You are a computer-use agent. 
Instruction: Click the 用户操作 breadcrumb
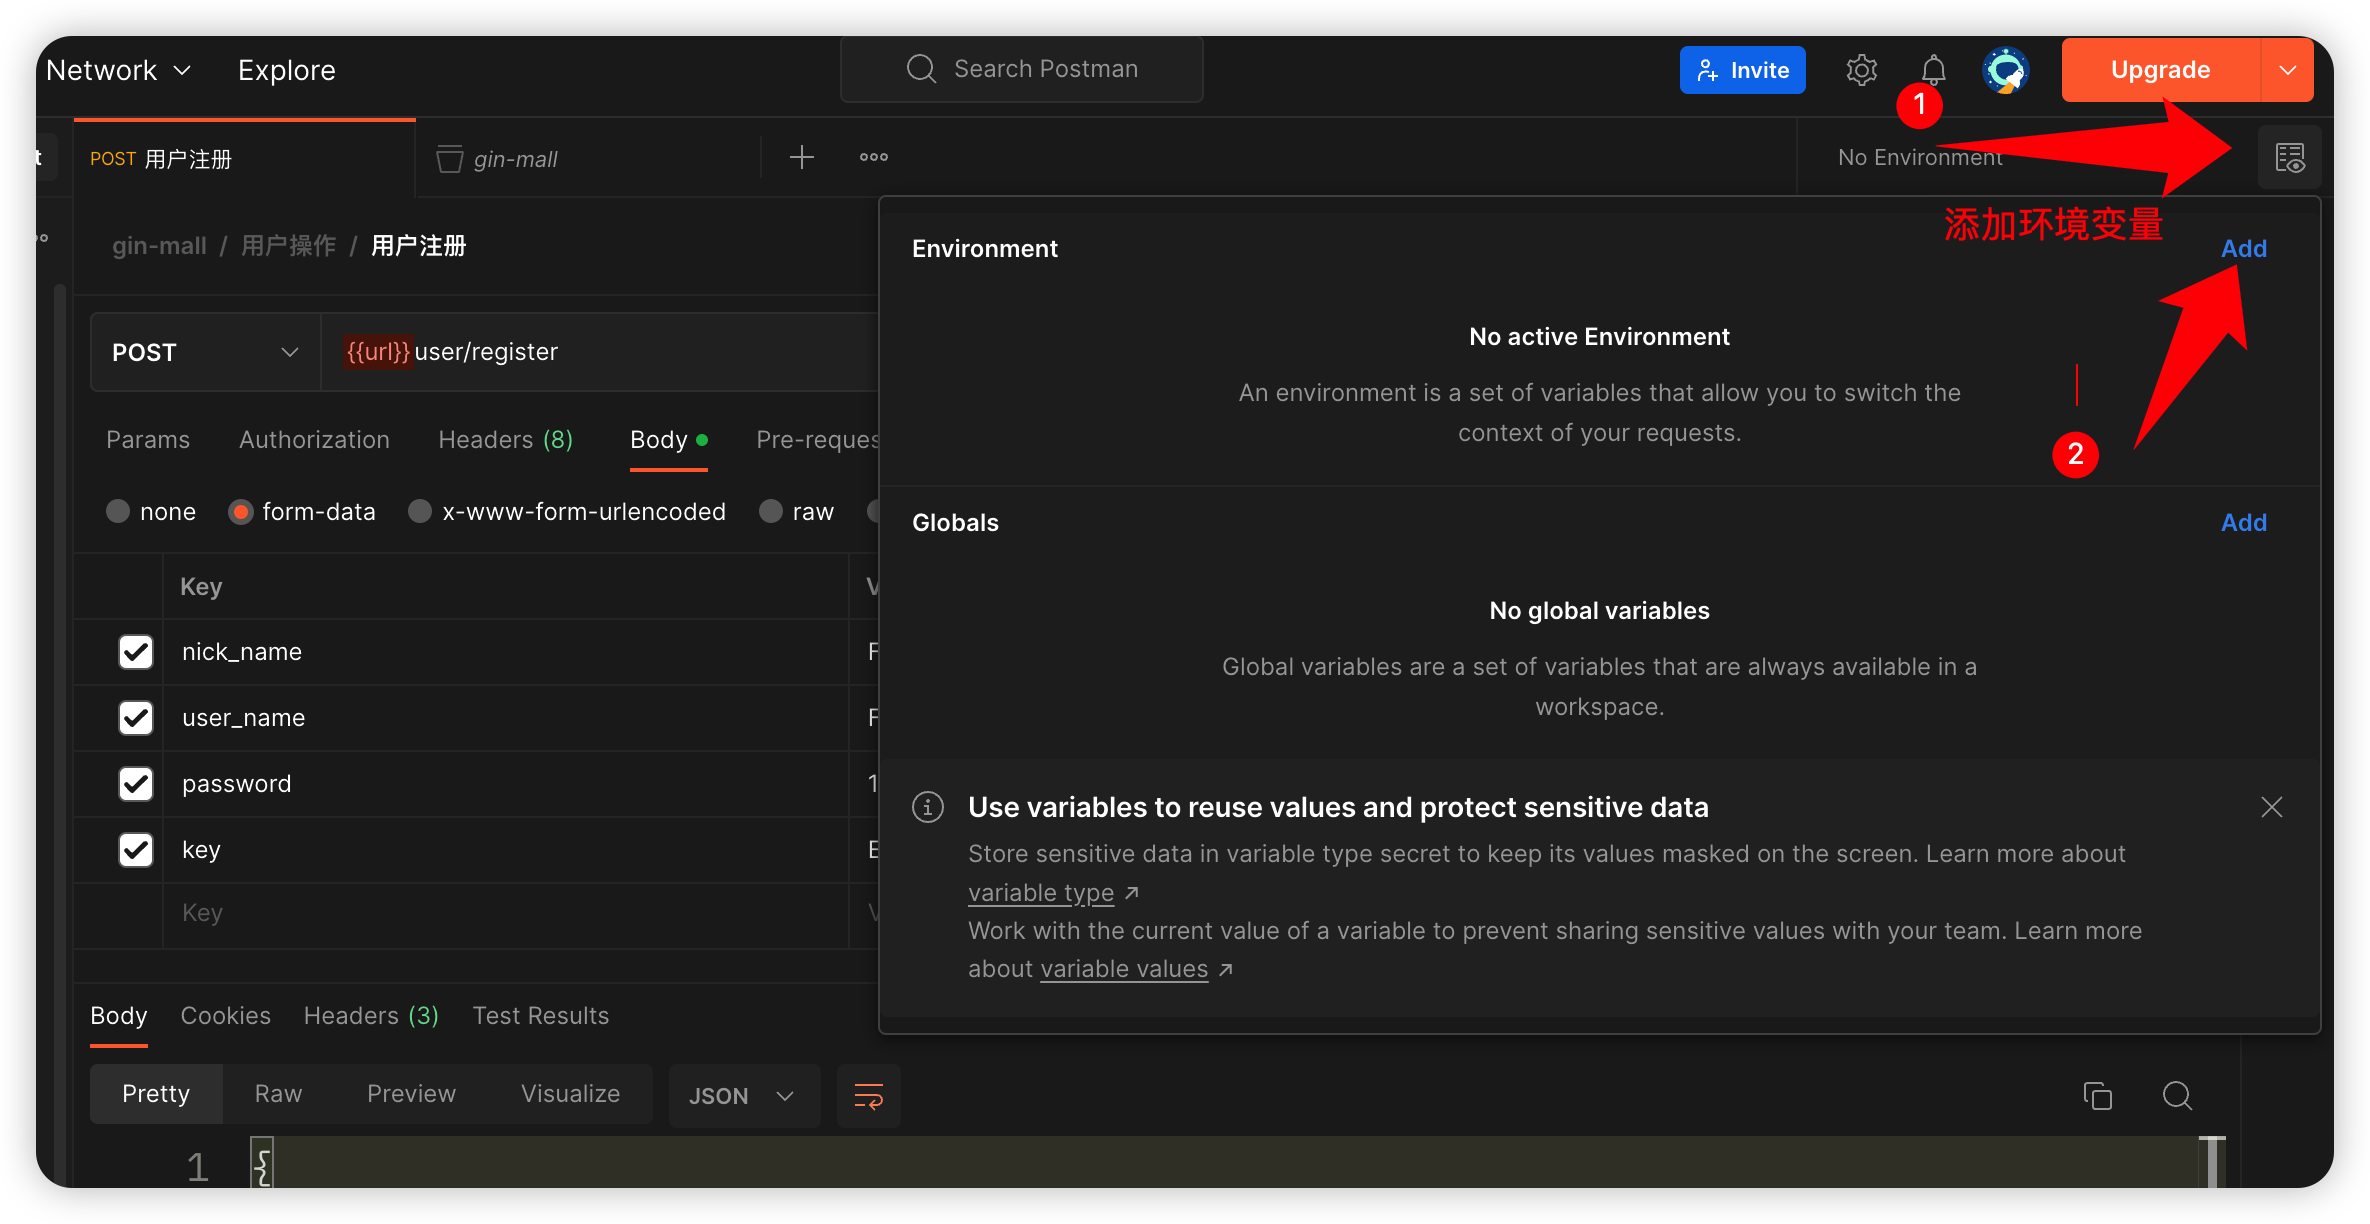288,246
